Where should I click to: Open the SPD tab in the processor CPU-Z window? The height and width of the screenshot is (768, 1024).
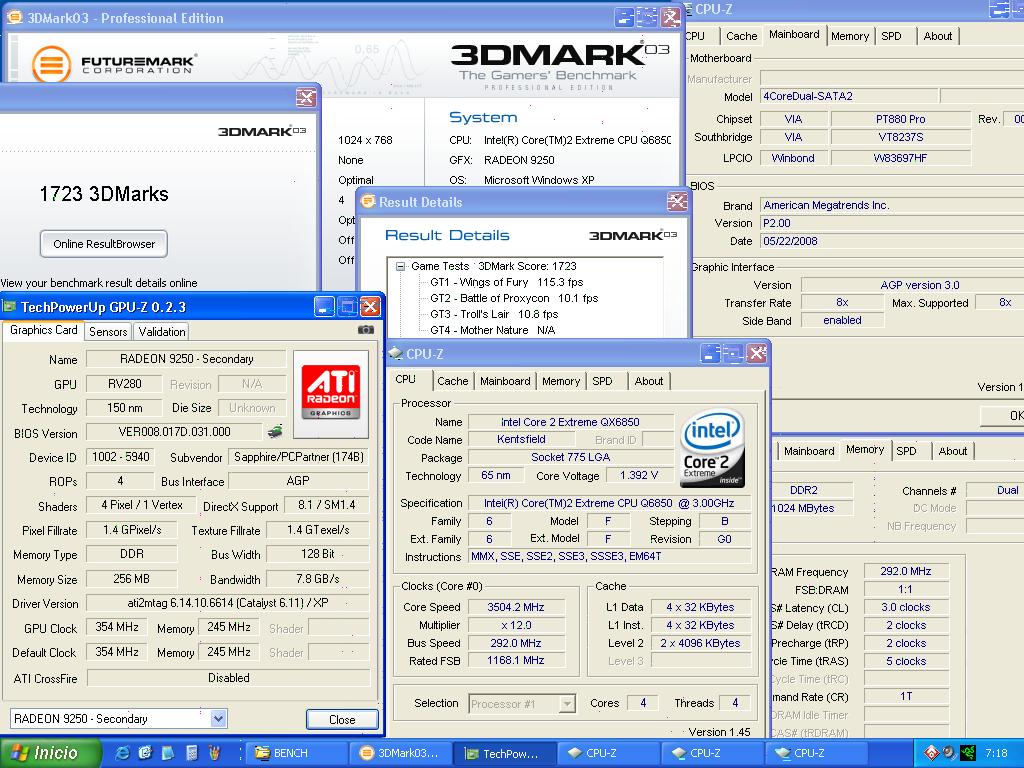(602, 381)
